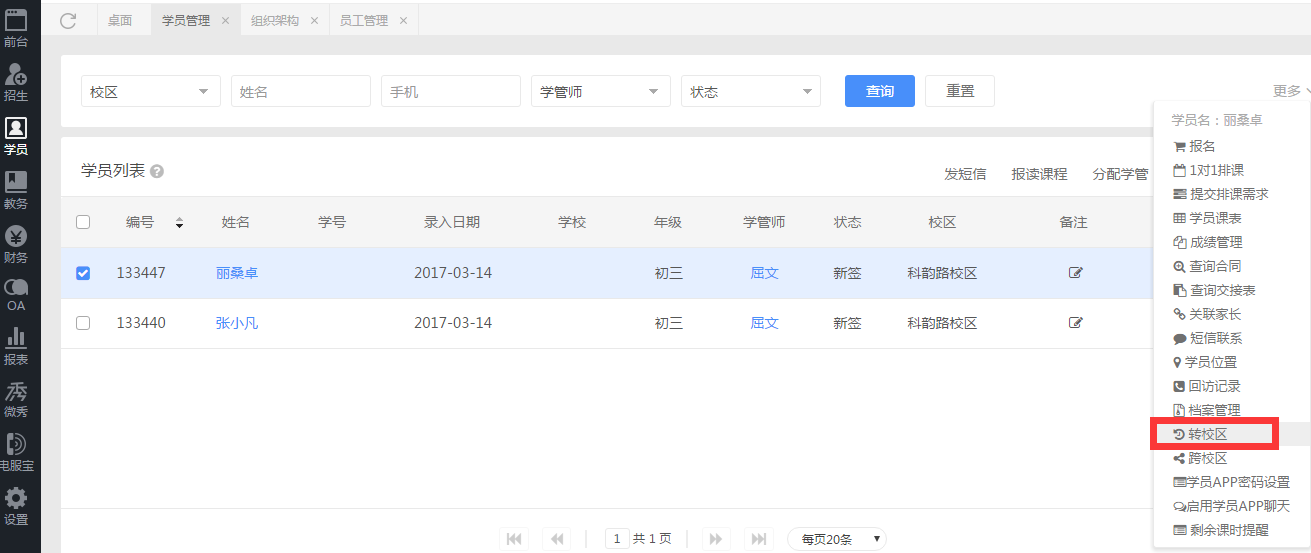Open the 每页20条 page size dropdown

pos(837,539)
